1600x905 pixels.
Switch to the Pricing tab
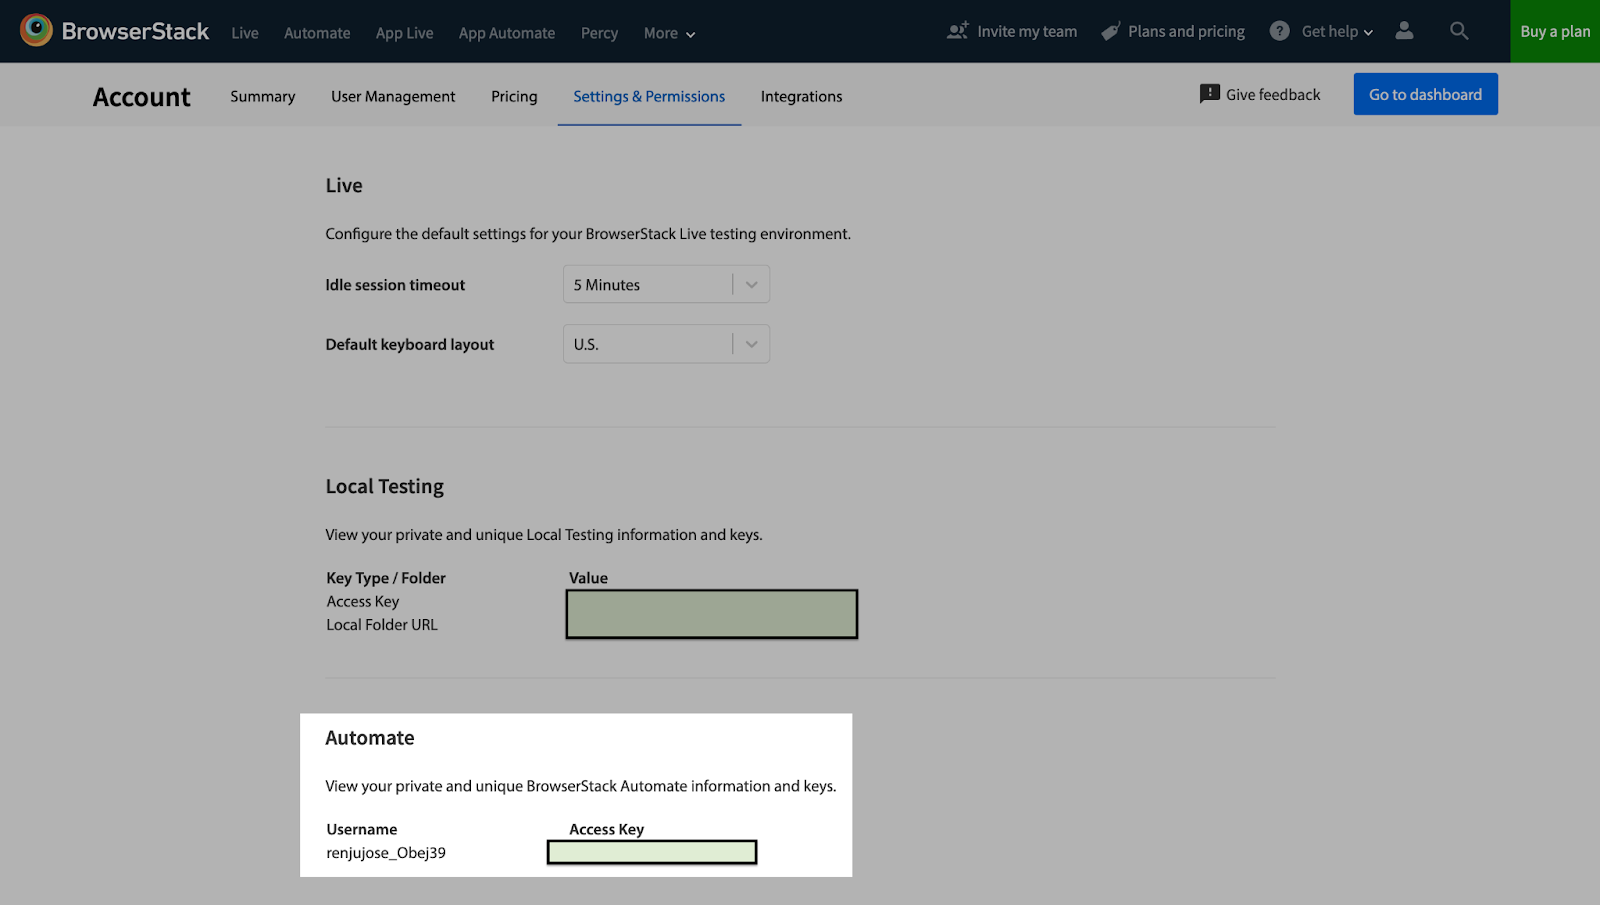pos(514,96)
